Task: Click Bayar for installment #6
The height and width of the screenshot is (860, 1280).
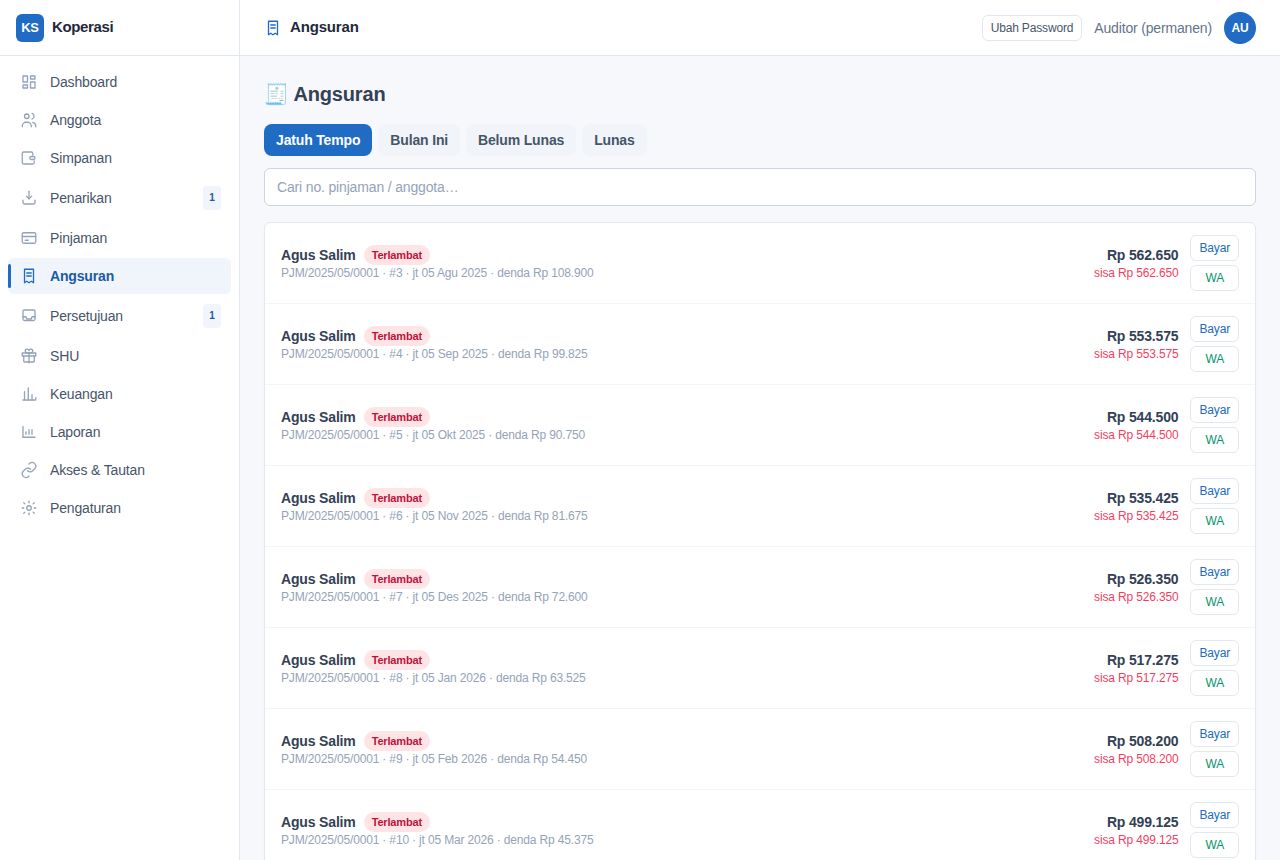Action: click(1214, 491)
